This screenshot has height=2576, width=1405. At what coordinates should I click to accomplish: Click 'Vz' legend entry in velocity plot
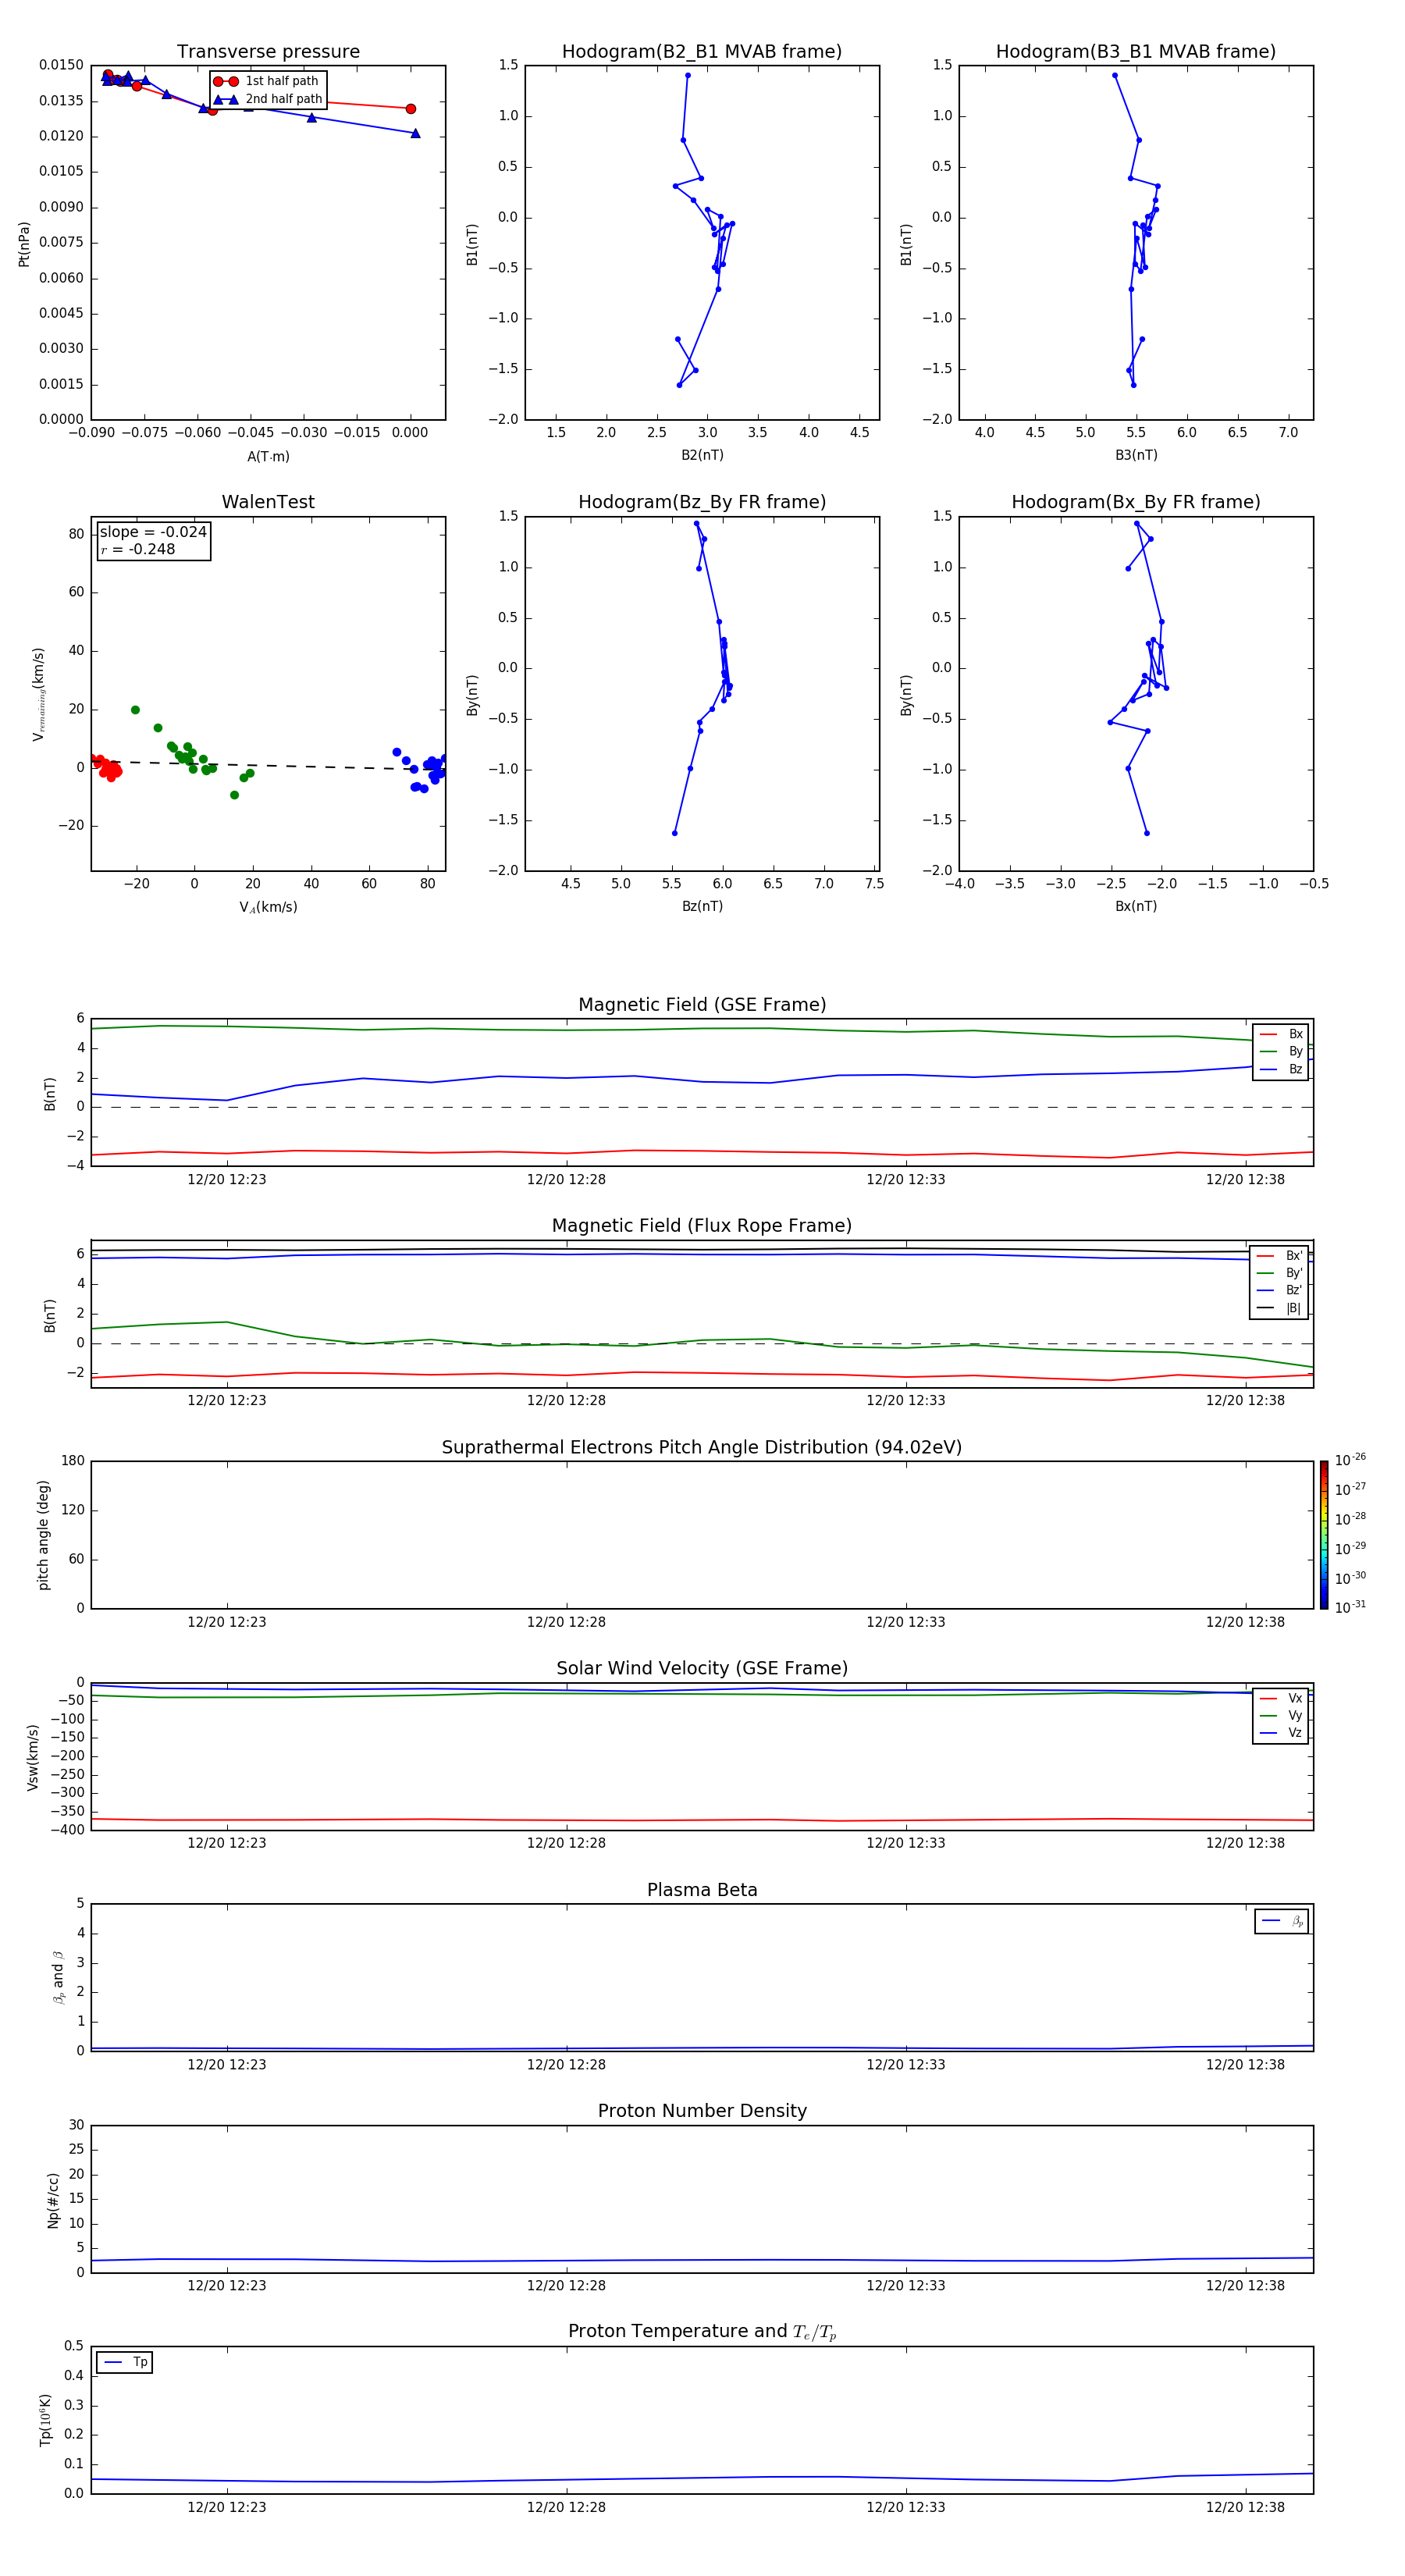point(1281,1733)
